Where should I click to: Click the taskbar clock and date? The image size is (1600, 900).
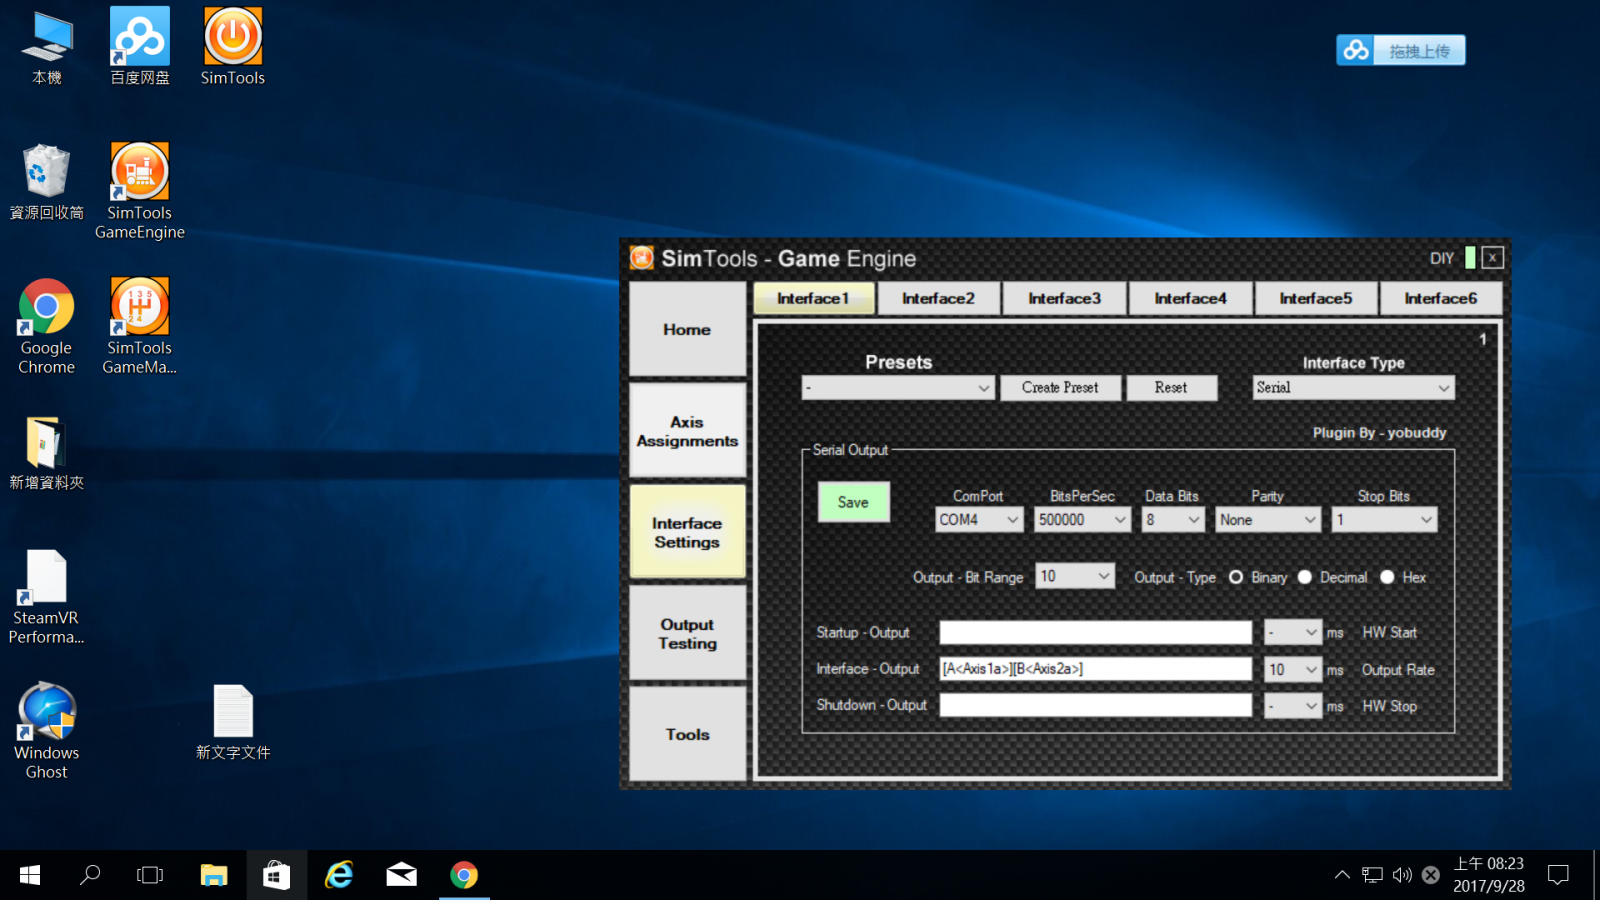(x=1489, y=875)
